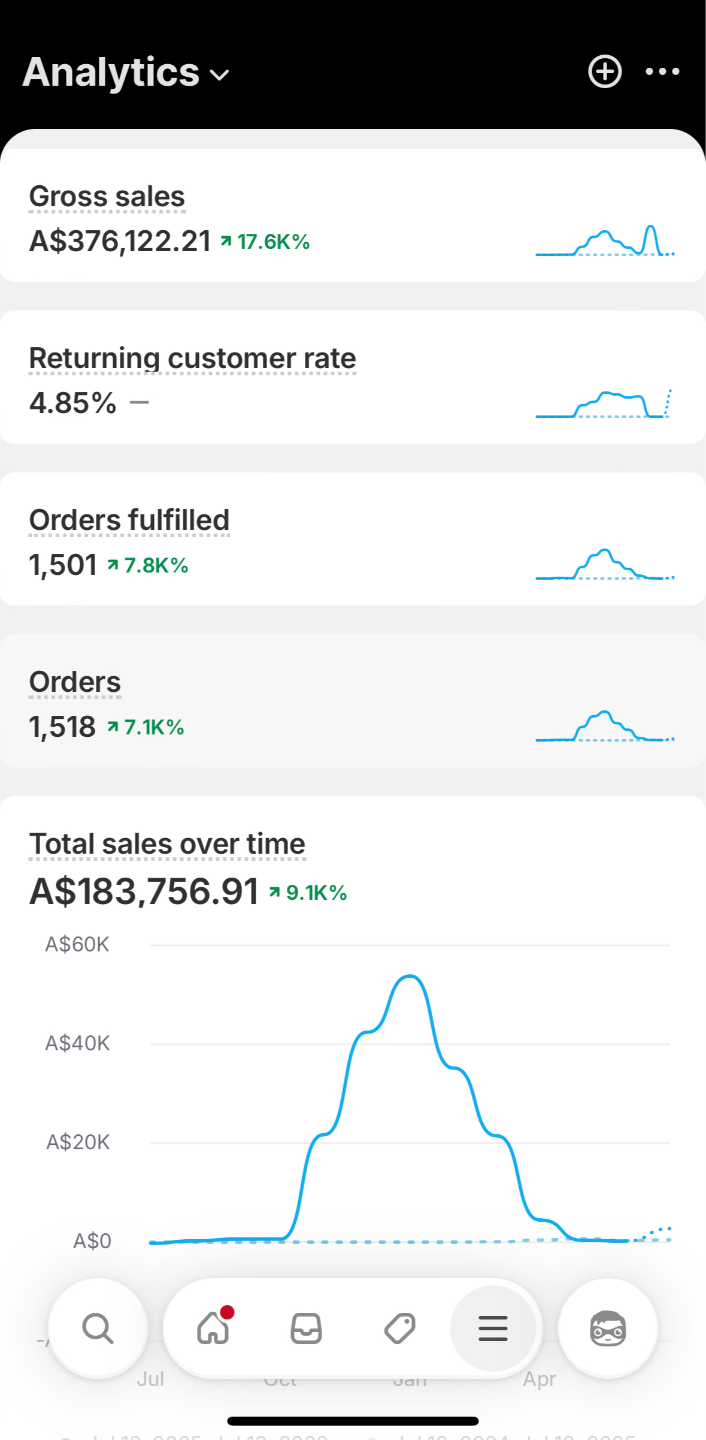Open the Returning customer rate card
706x1440 pixels.
(353, 377)
